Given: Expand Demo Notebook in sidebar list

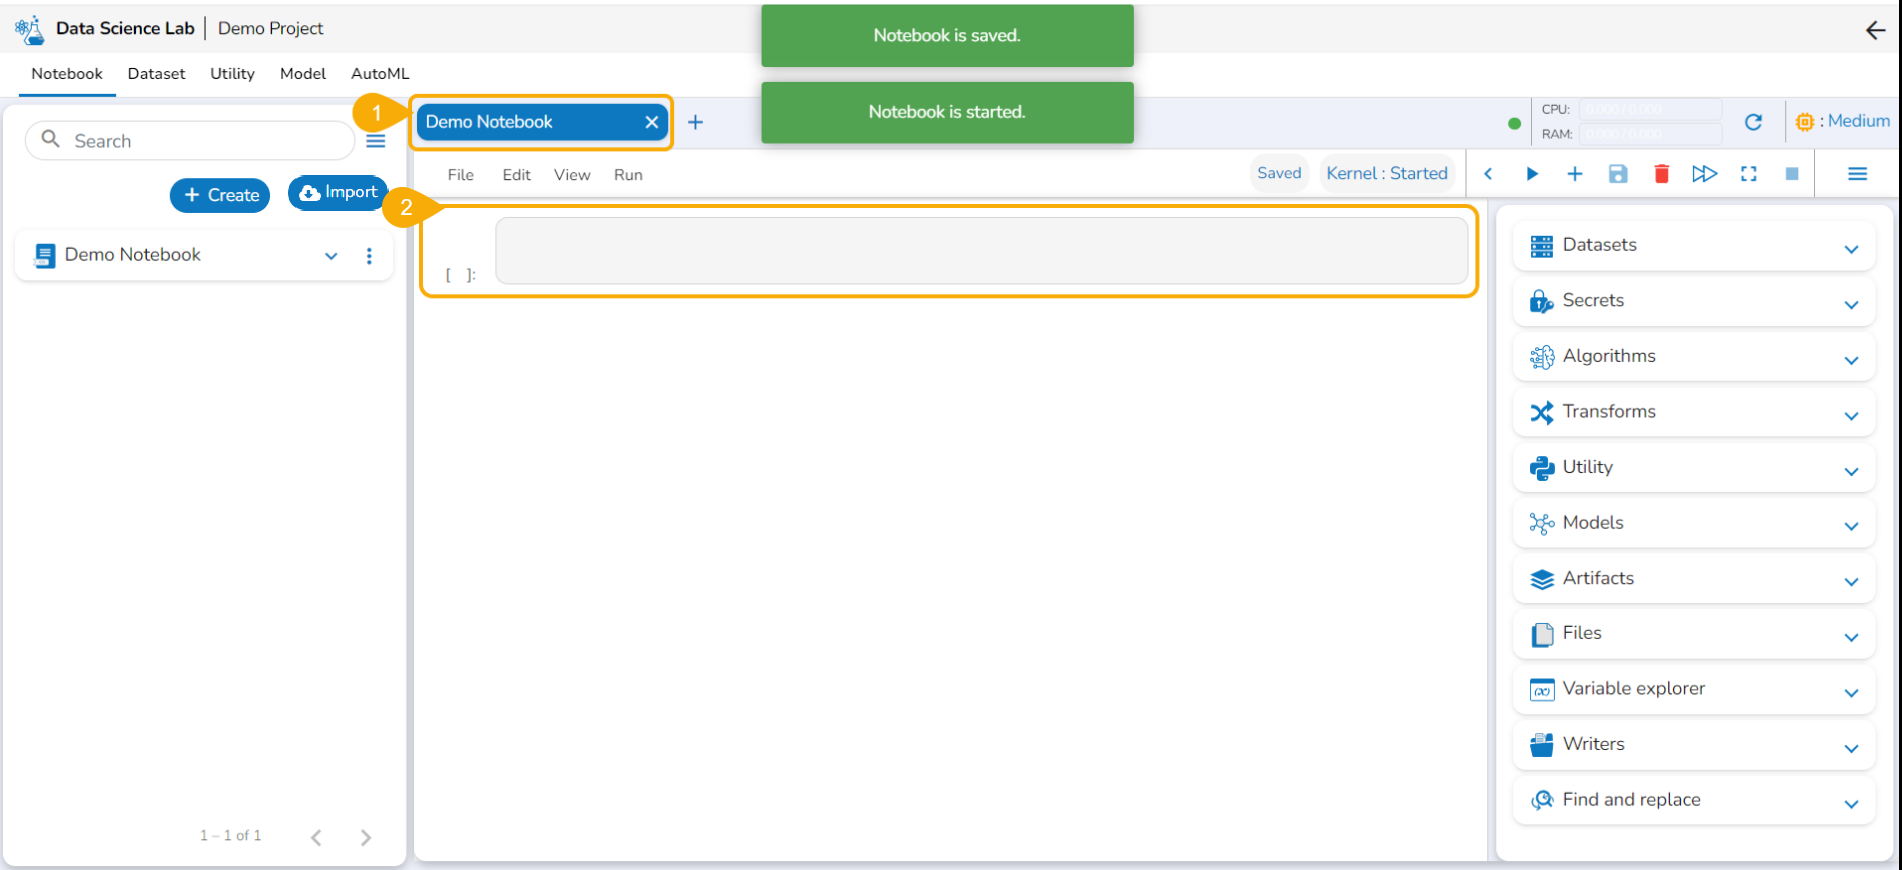Looking at the screenshot, I should pyautogui.click(x=331, y=256).
